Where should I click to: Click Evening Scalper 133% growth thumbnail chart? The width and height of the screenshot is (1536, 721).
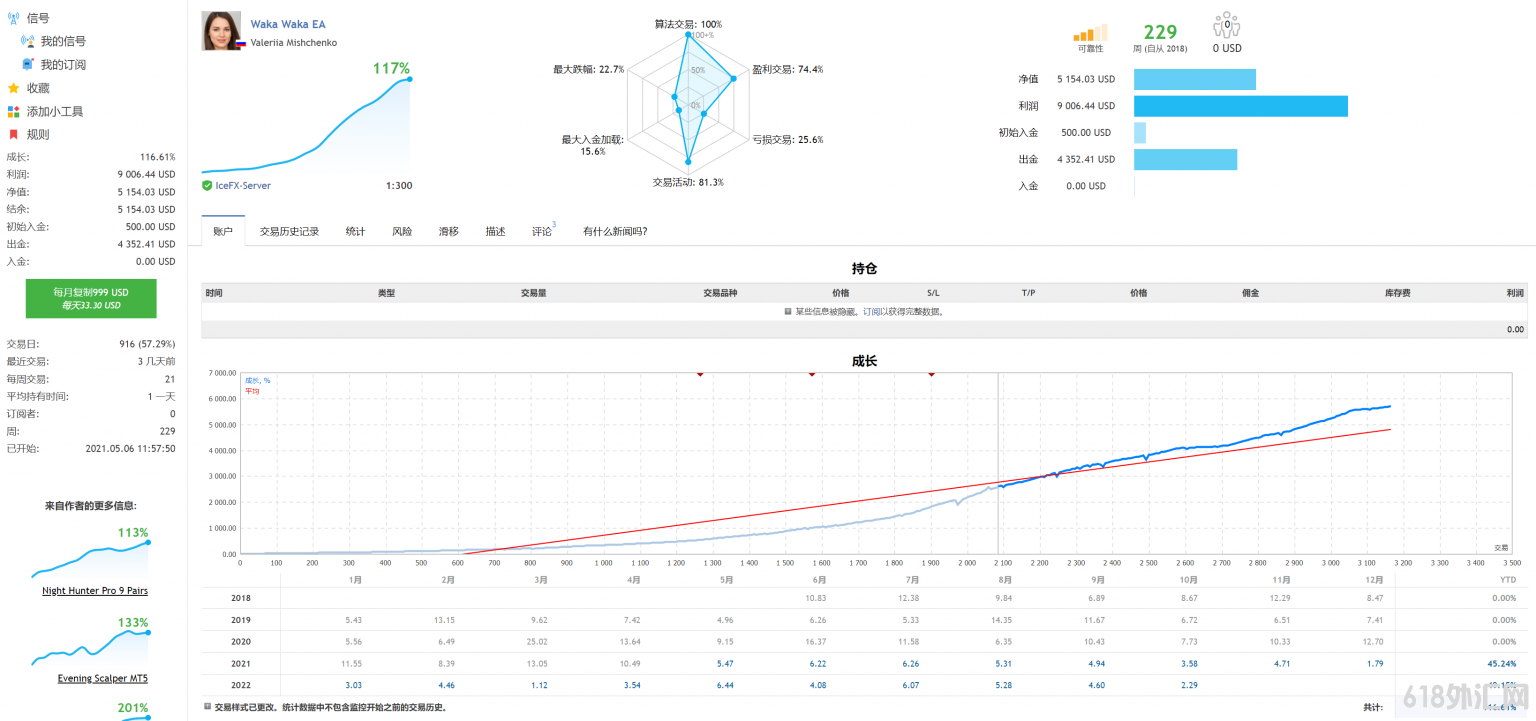[90, 648]
